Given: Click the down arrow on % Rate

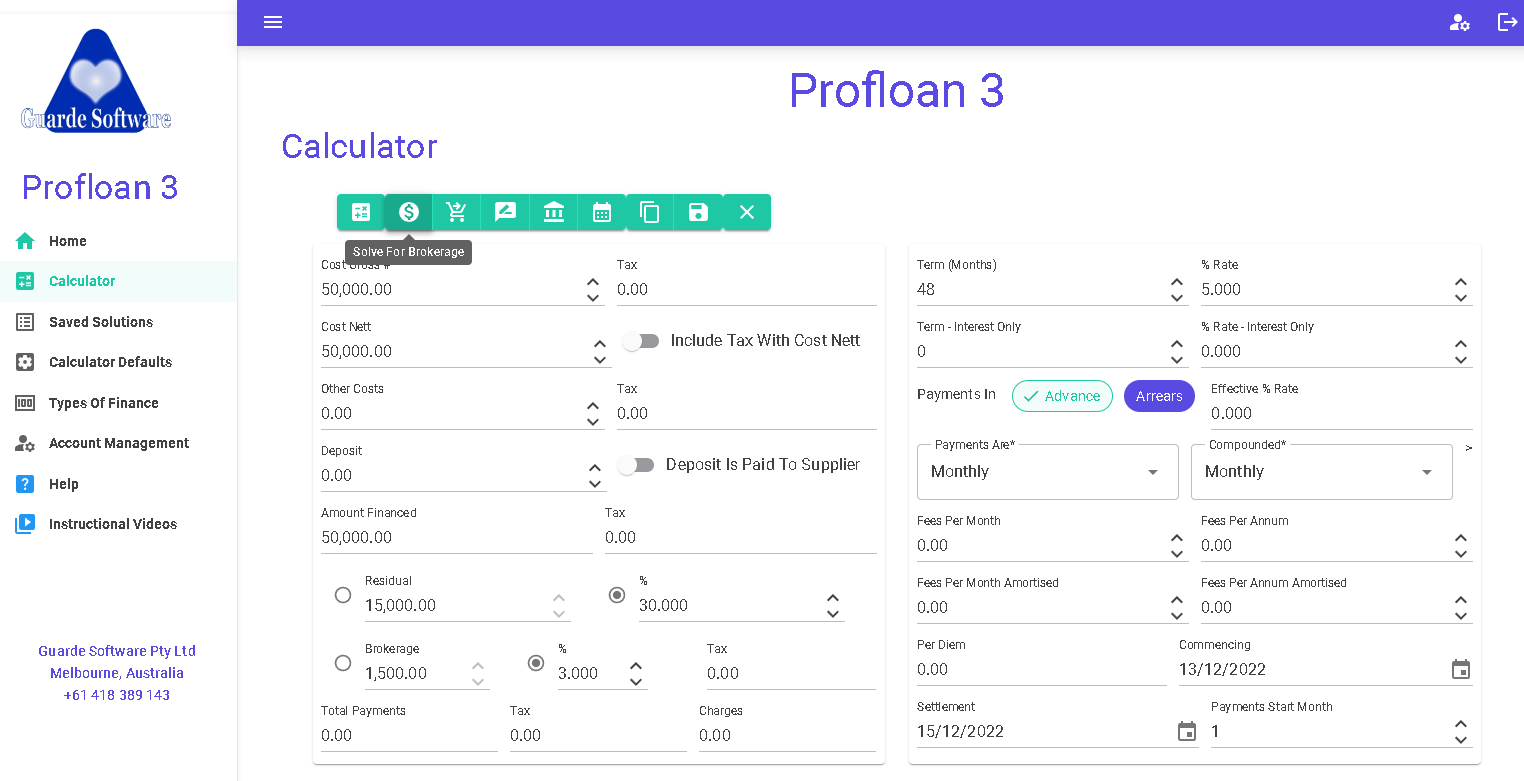Looking at the screenshot, I should click(x=1461, y=298).
